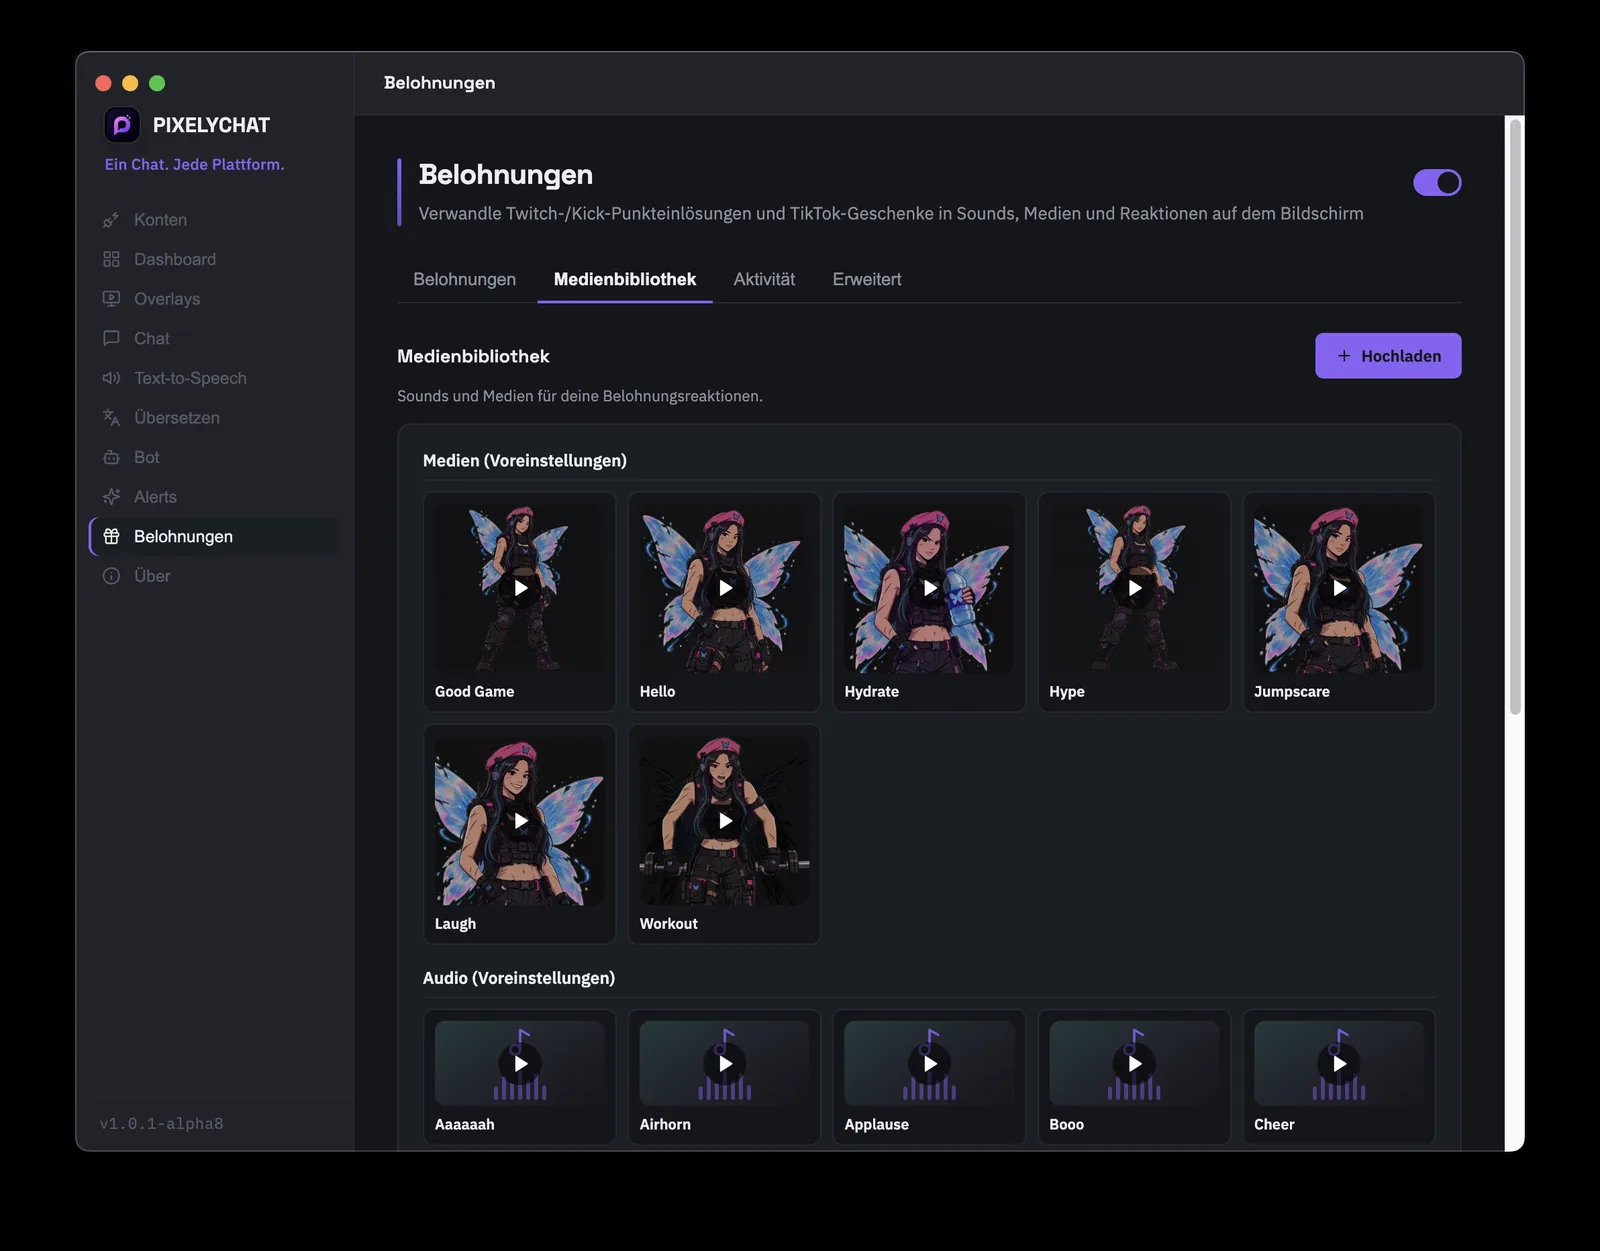Click the Dashboard grid icon
Screen dimensions: 1600x1251
[111, 259]
